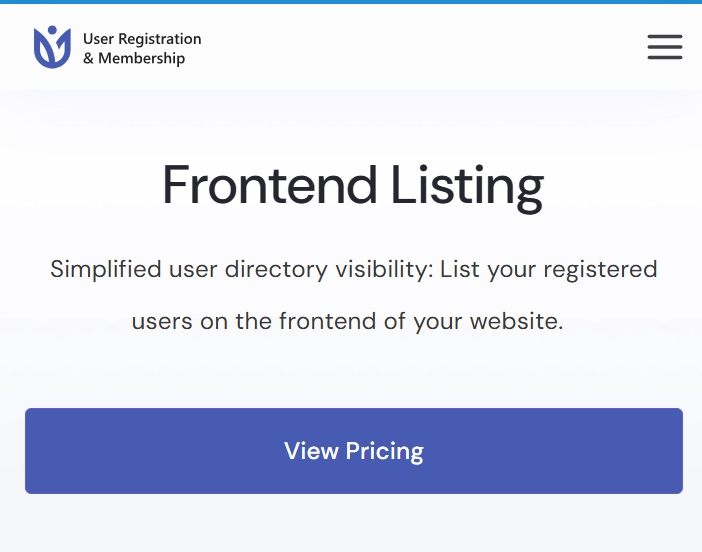
Task: Click the word "Frontend" in heading
Action: point(270,185)
